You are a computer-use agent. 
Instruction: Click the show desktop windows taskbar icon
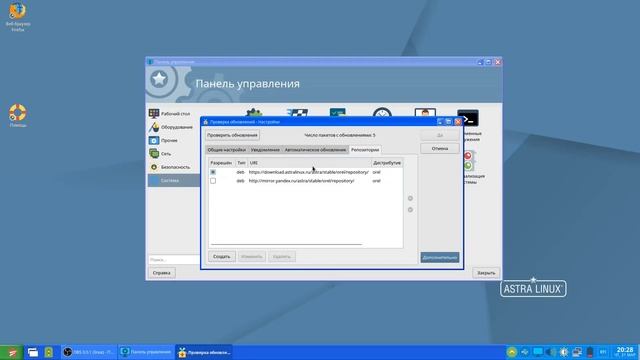point(33,352)
